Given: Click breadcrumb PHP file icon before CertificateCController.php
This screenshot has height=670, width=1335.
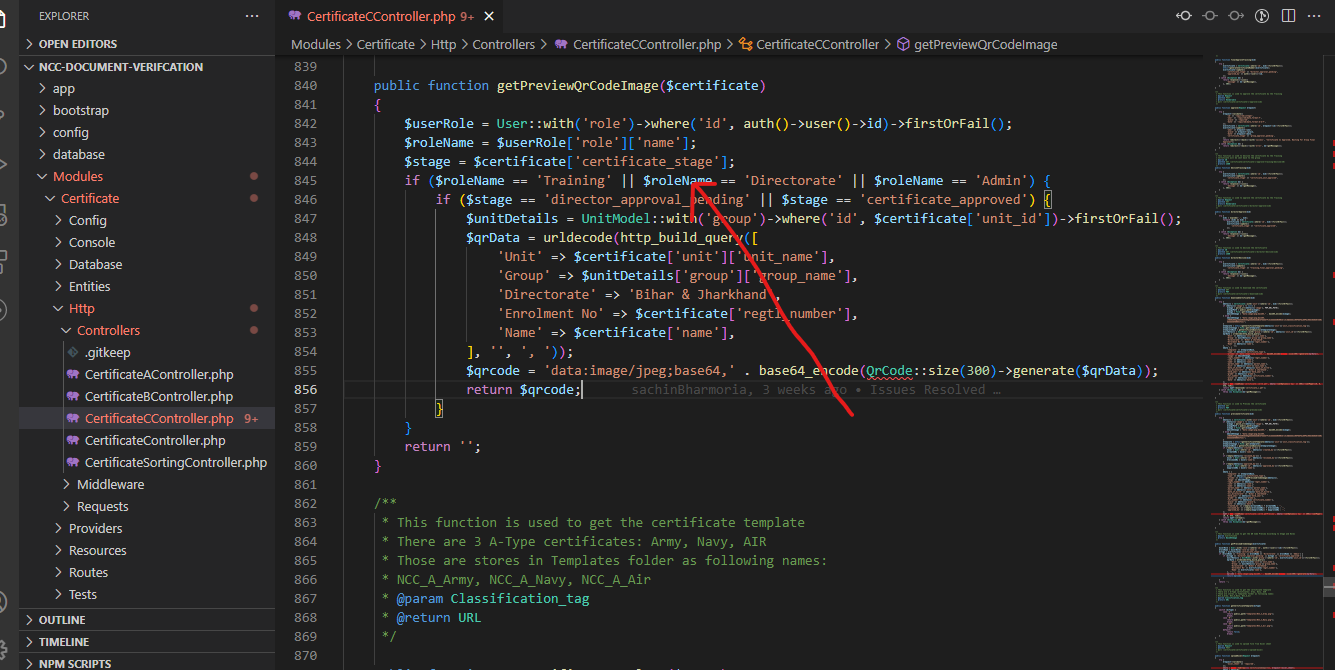Looking at the screenshot, I should (561, 44).
